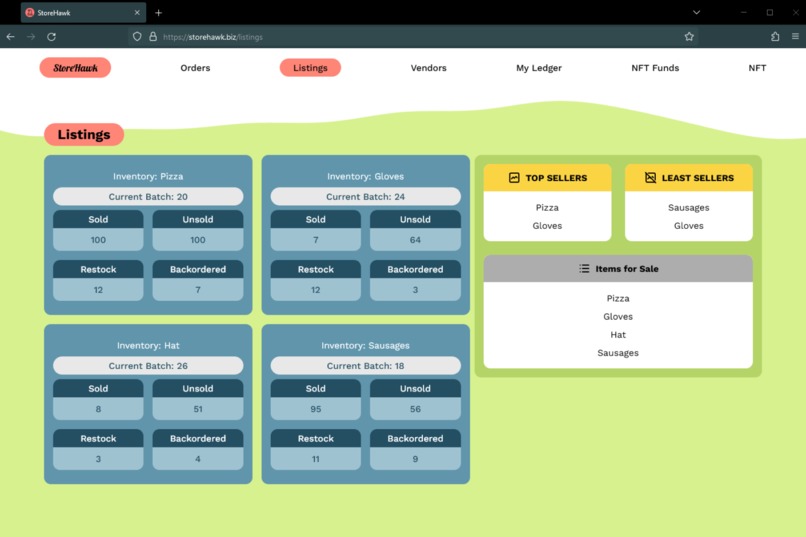Click Hat's Current Batch: 26 pill
This screenshot has width=806, height=537.
(x=148, y=365)
